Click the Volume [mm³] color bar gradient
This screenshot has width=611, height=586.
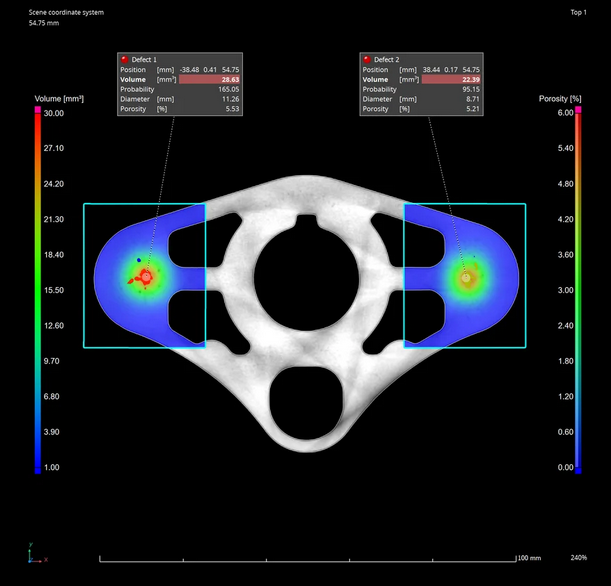coord(38,290)
